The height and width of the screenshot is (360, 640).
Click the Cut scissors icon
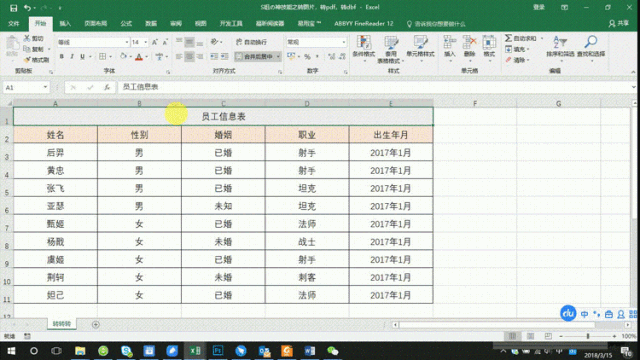[x=27, y=38]
